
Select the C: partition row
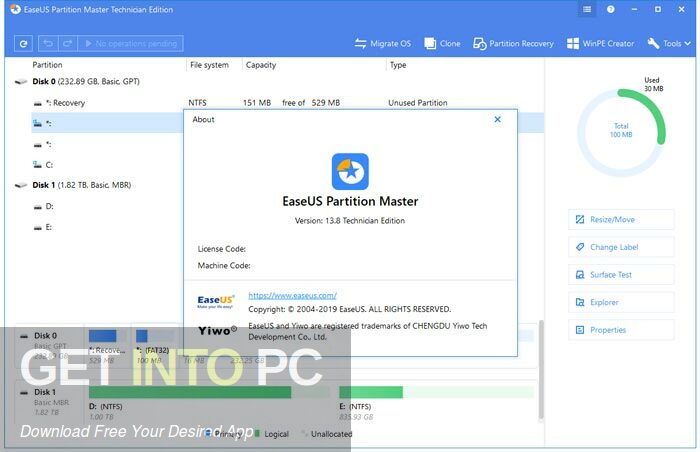(x=107, y=165)
